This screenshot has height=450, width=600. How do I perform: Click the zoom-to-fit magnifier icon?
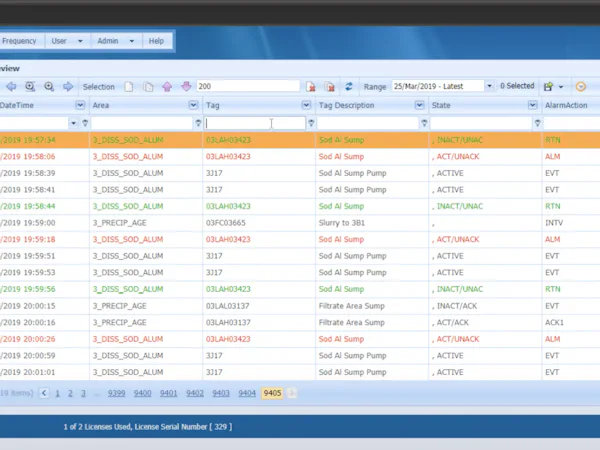[x=30, y=86]
